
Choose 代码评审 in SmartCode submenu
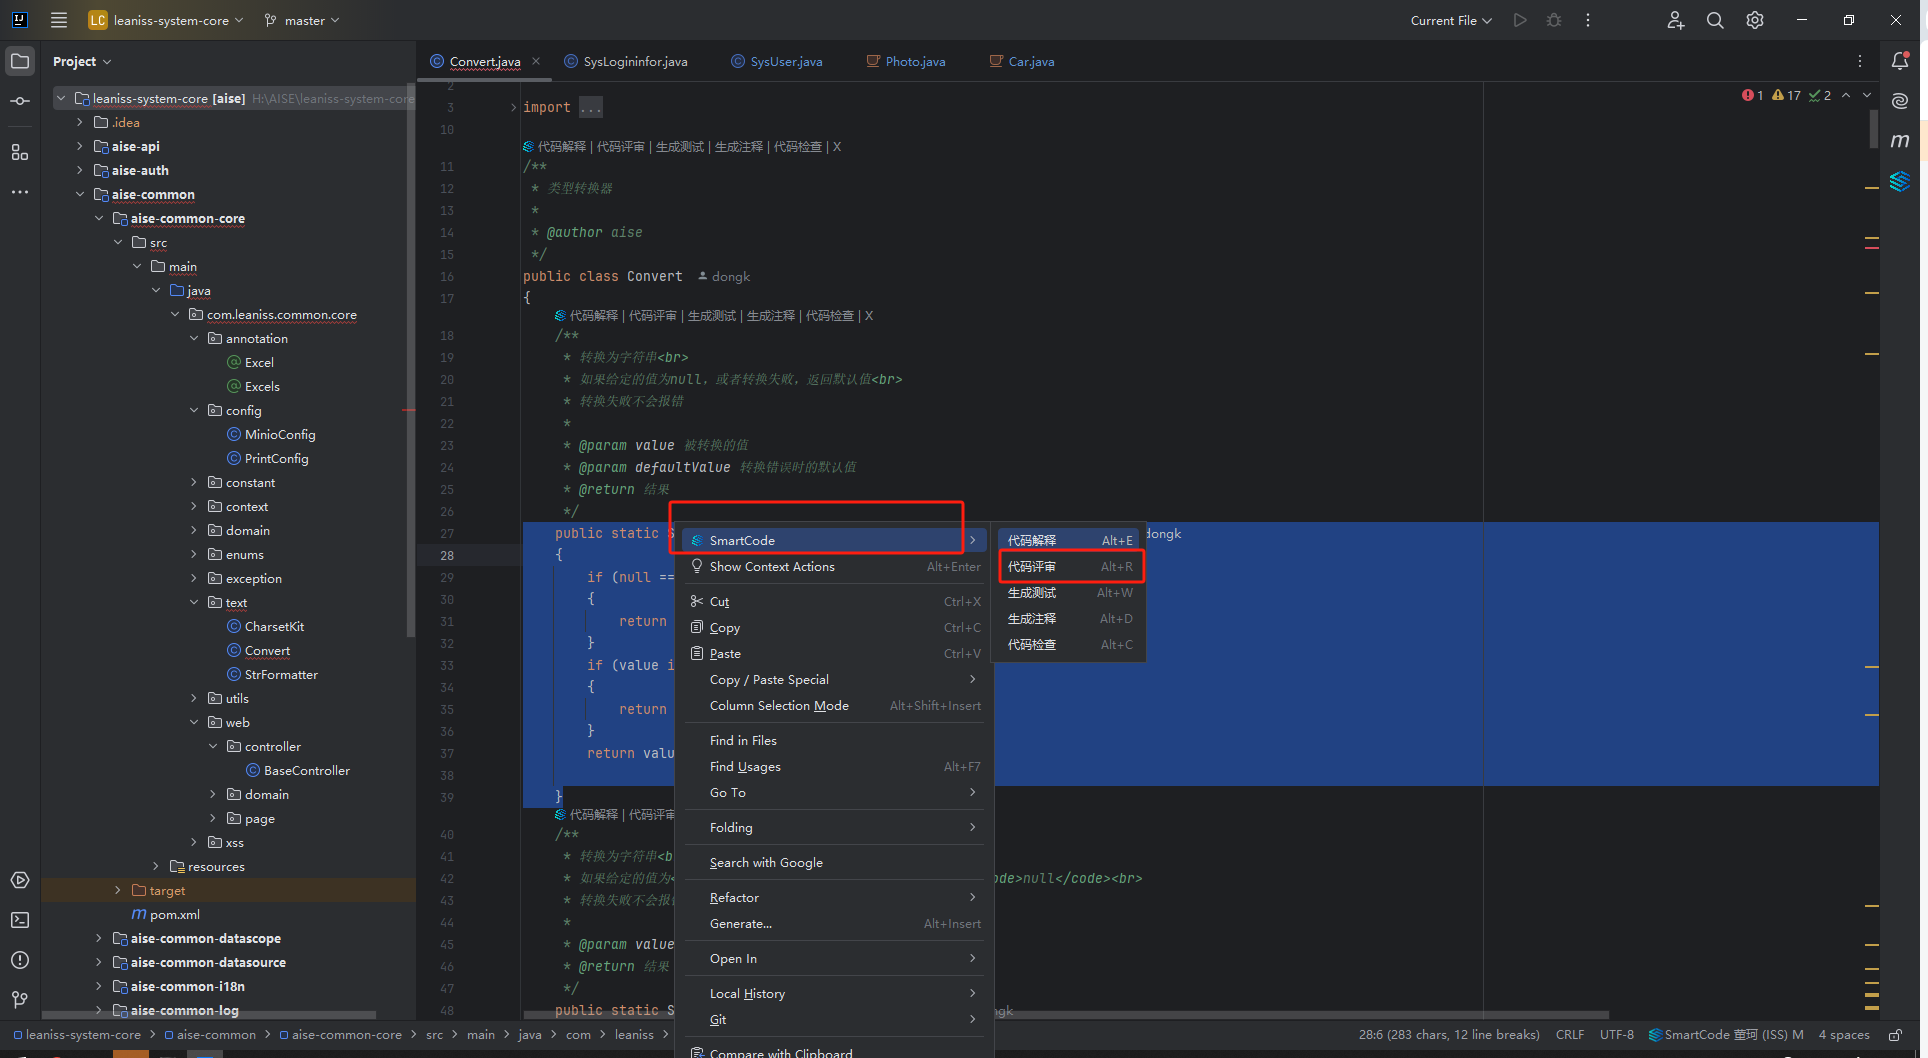click(x=1070, y=566)
